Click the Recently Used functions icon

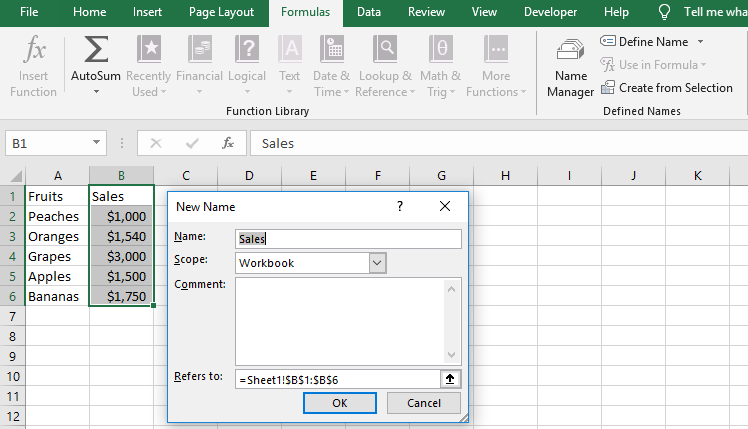(x=149, y=50)
